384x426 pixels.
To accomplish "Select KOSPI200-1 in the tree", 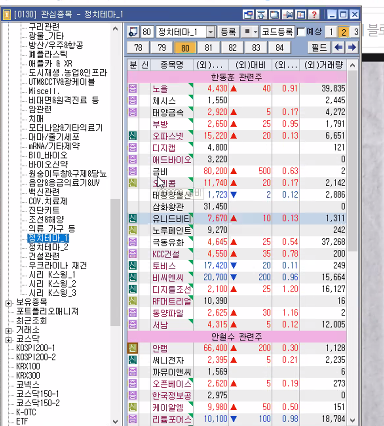I will [x=36, y=348].
